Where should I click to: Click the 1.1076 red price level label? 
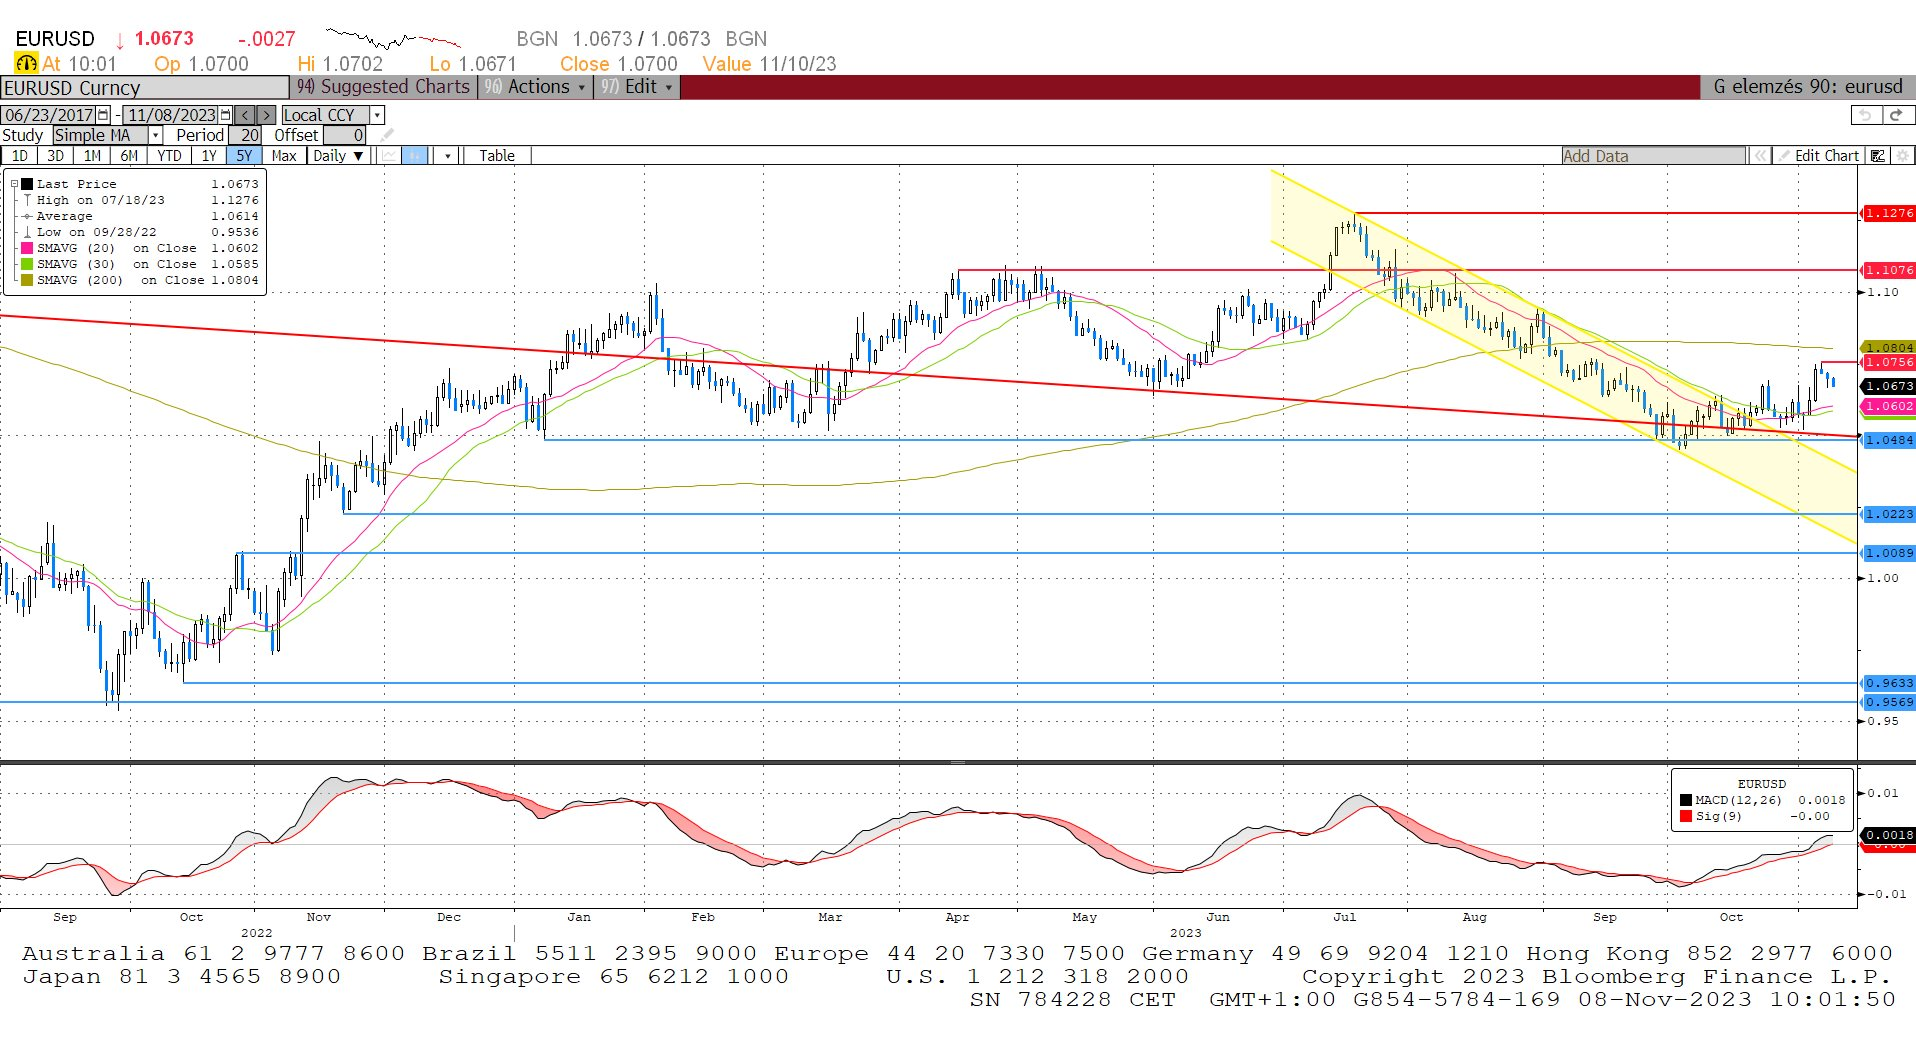click(1888, 270)
